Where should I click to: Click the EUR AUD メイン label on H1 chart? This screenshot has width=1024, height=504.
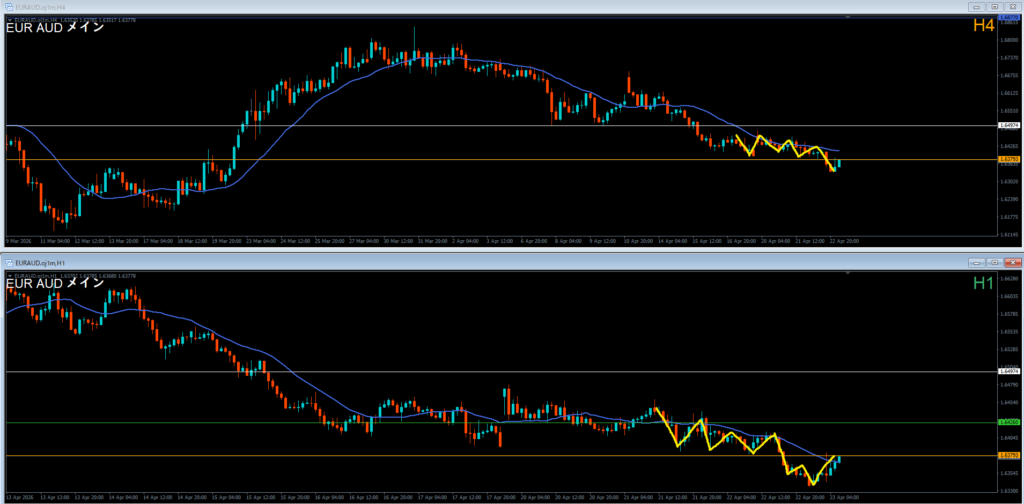click(55, 283)
